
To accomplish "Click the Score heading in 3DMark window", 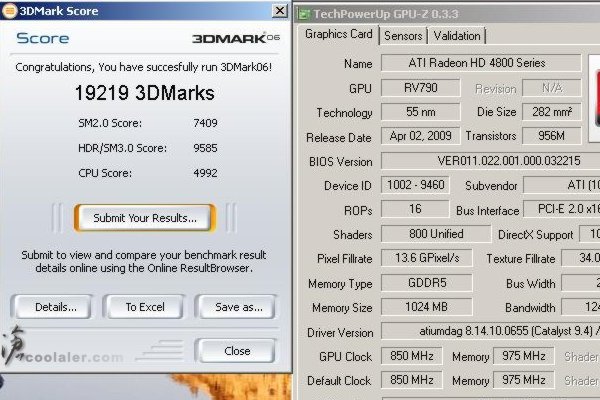I will click(x=42, y=38).
